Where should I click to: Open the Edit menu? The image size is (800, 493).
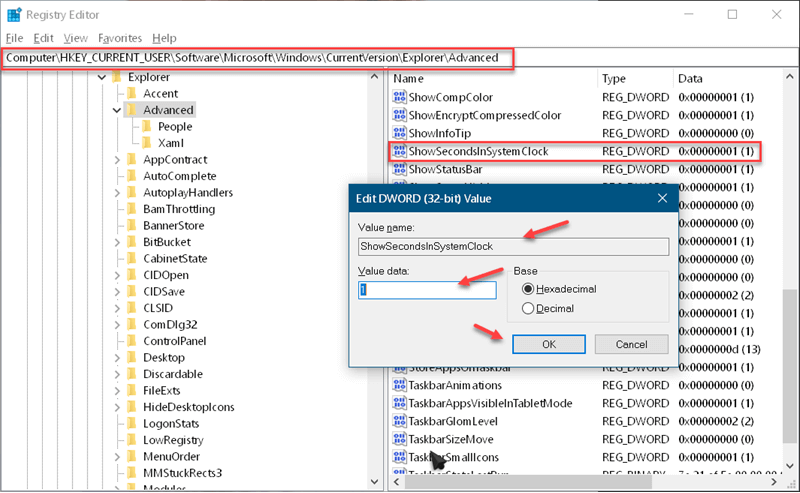[43, 38]
